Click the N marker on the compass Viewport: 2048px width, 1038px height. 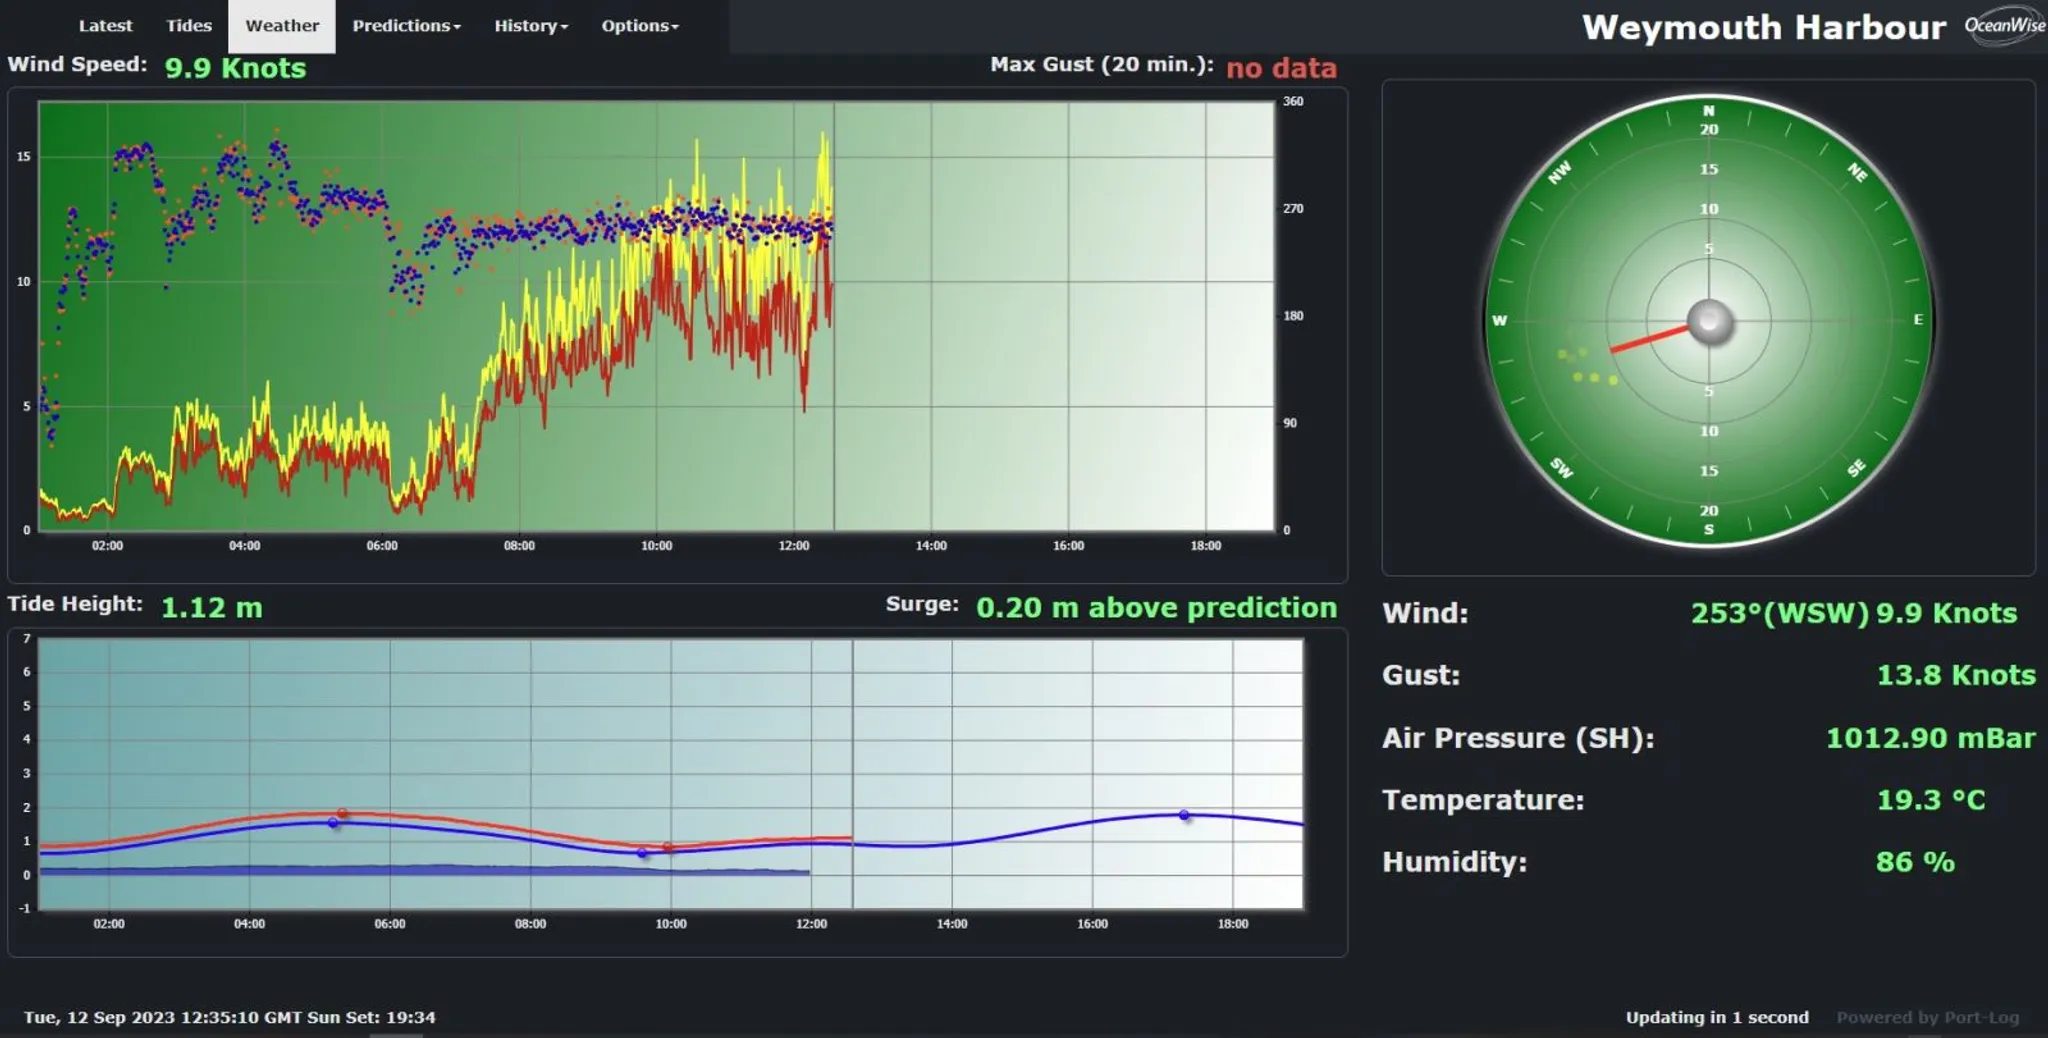point(1709,111)
